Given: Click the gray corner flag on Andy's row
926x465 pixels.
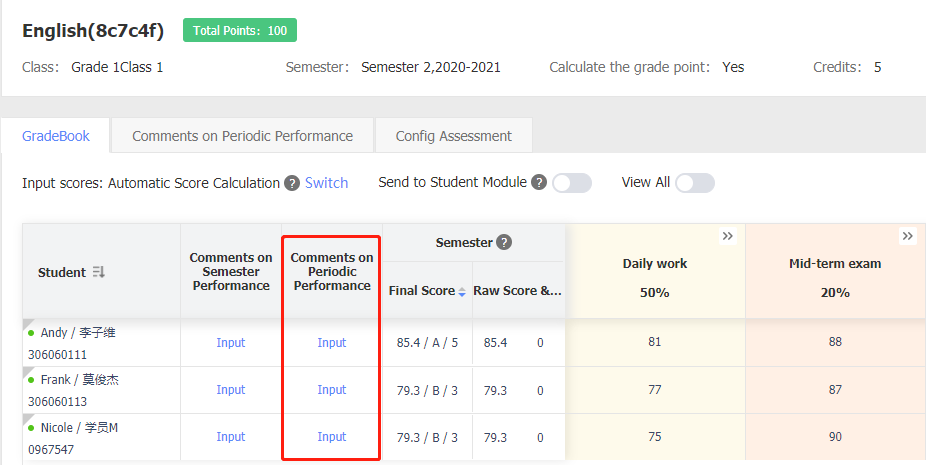Looking at the screenshot, I should [27, 324].
